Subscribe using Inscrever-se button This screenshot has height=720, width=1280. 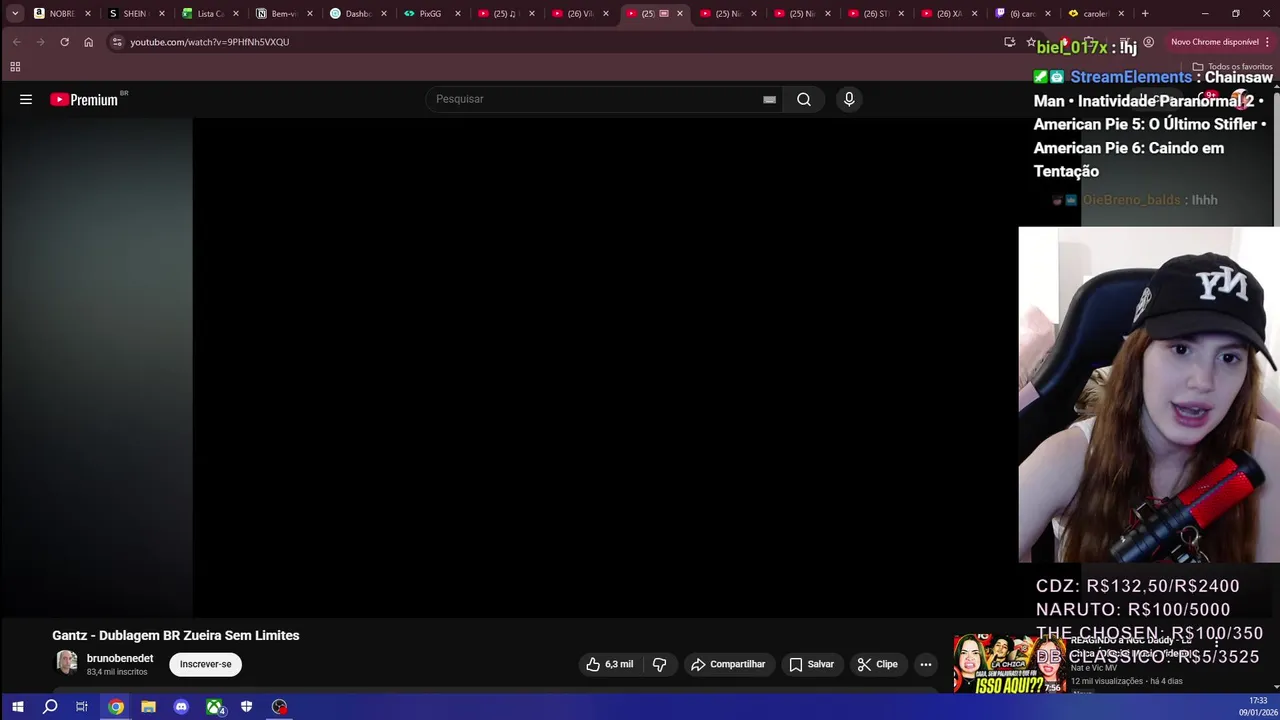206,664
